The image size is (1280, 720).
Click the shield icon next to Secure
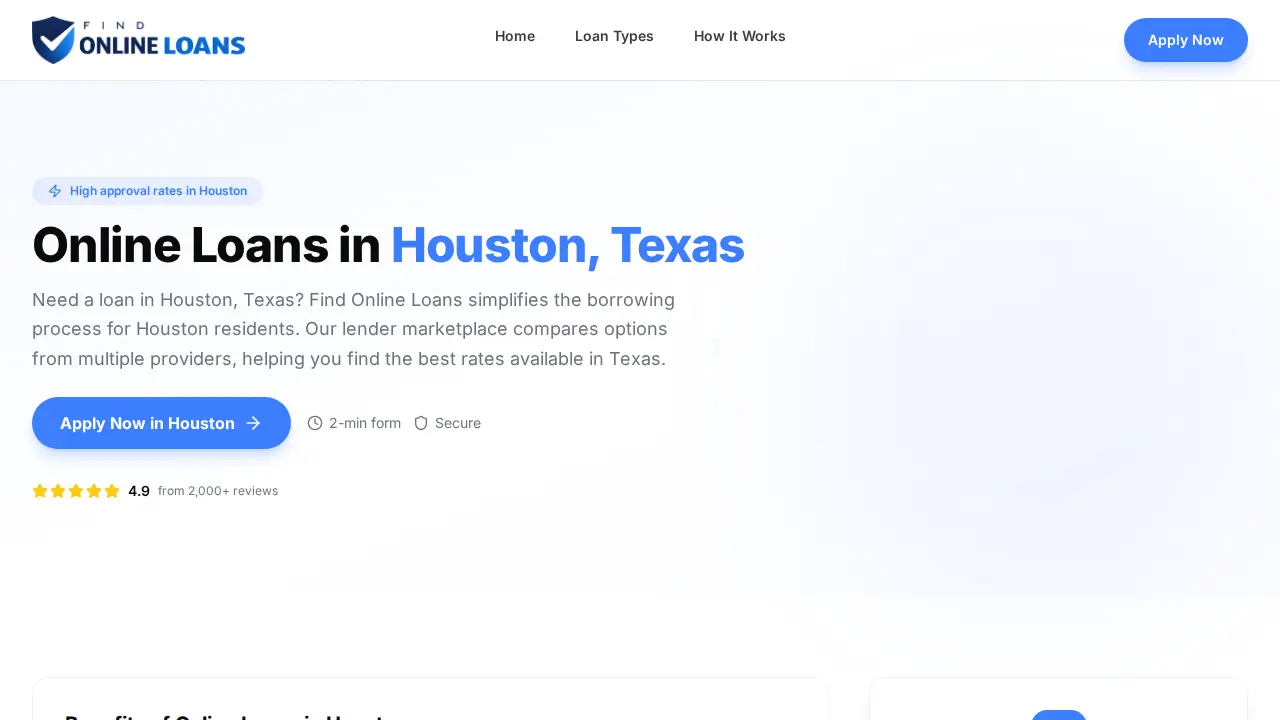coord(421,423)
